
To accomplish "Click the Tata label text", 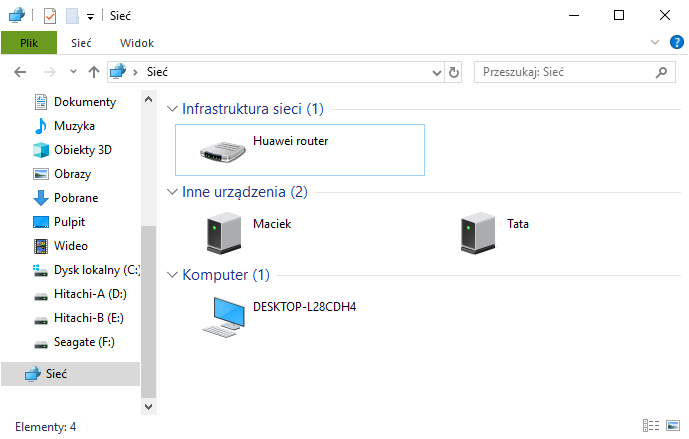I will pyautogui.click(x=518, y=224).
